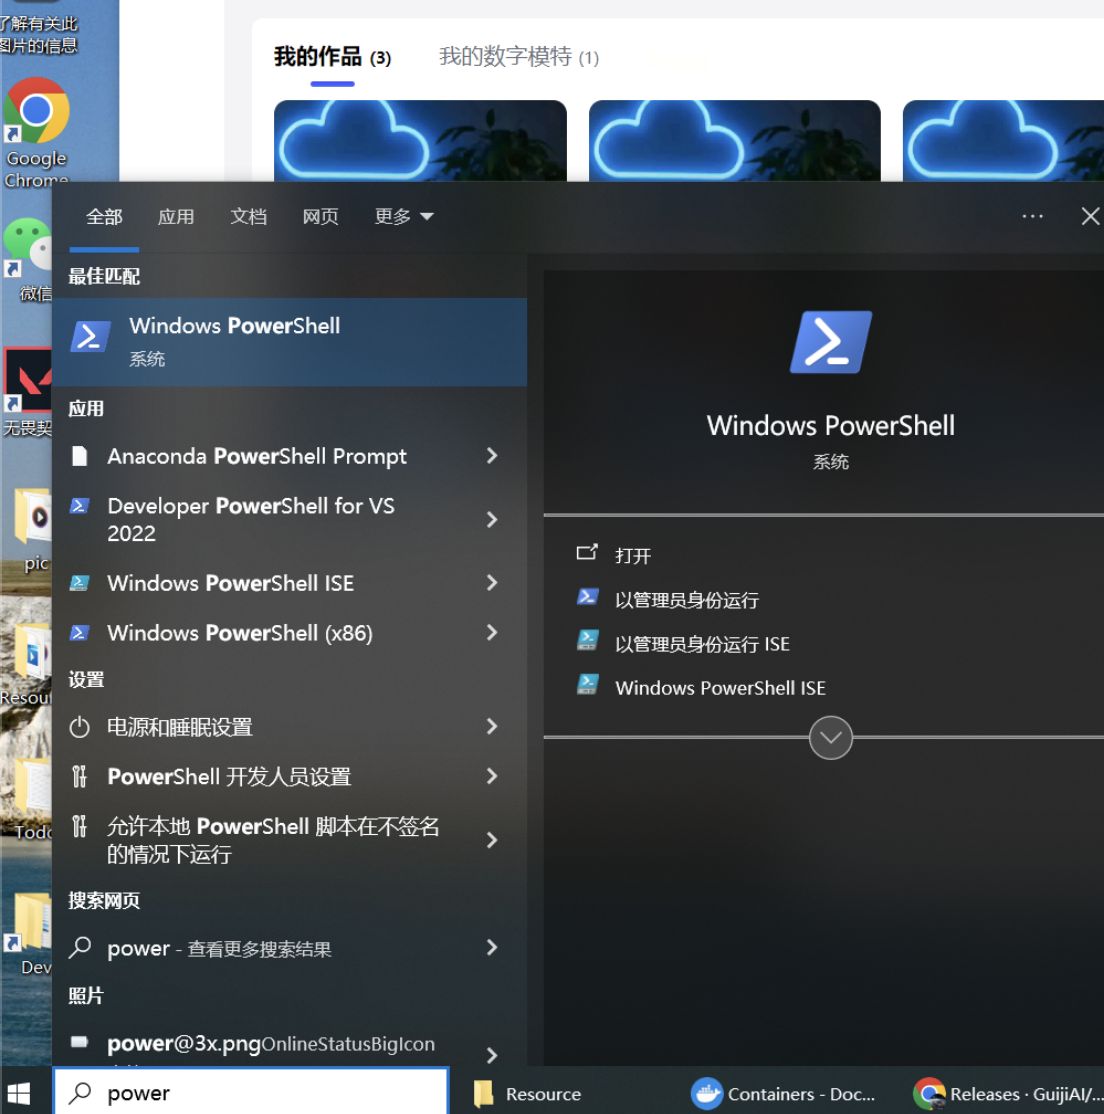Select the 应用 search tab
1104x1114 pixels.
click(176, 216)
